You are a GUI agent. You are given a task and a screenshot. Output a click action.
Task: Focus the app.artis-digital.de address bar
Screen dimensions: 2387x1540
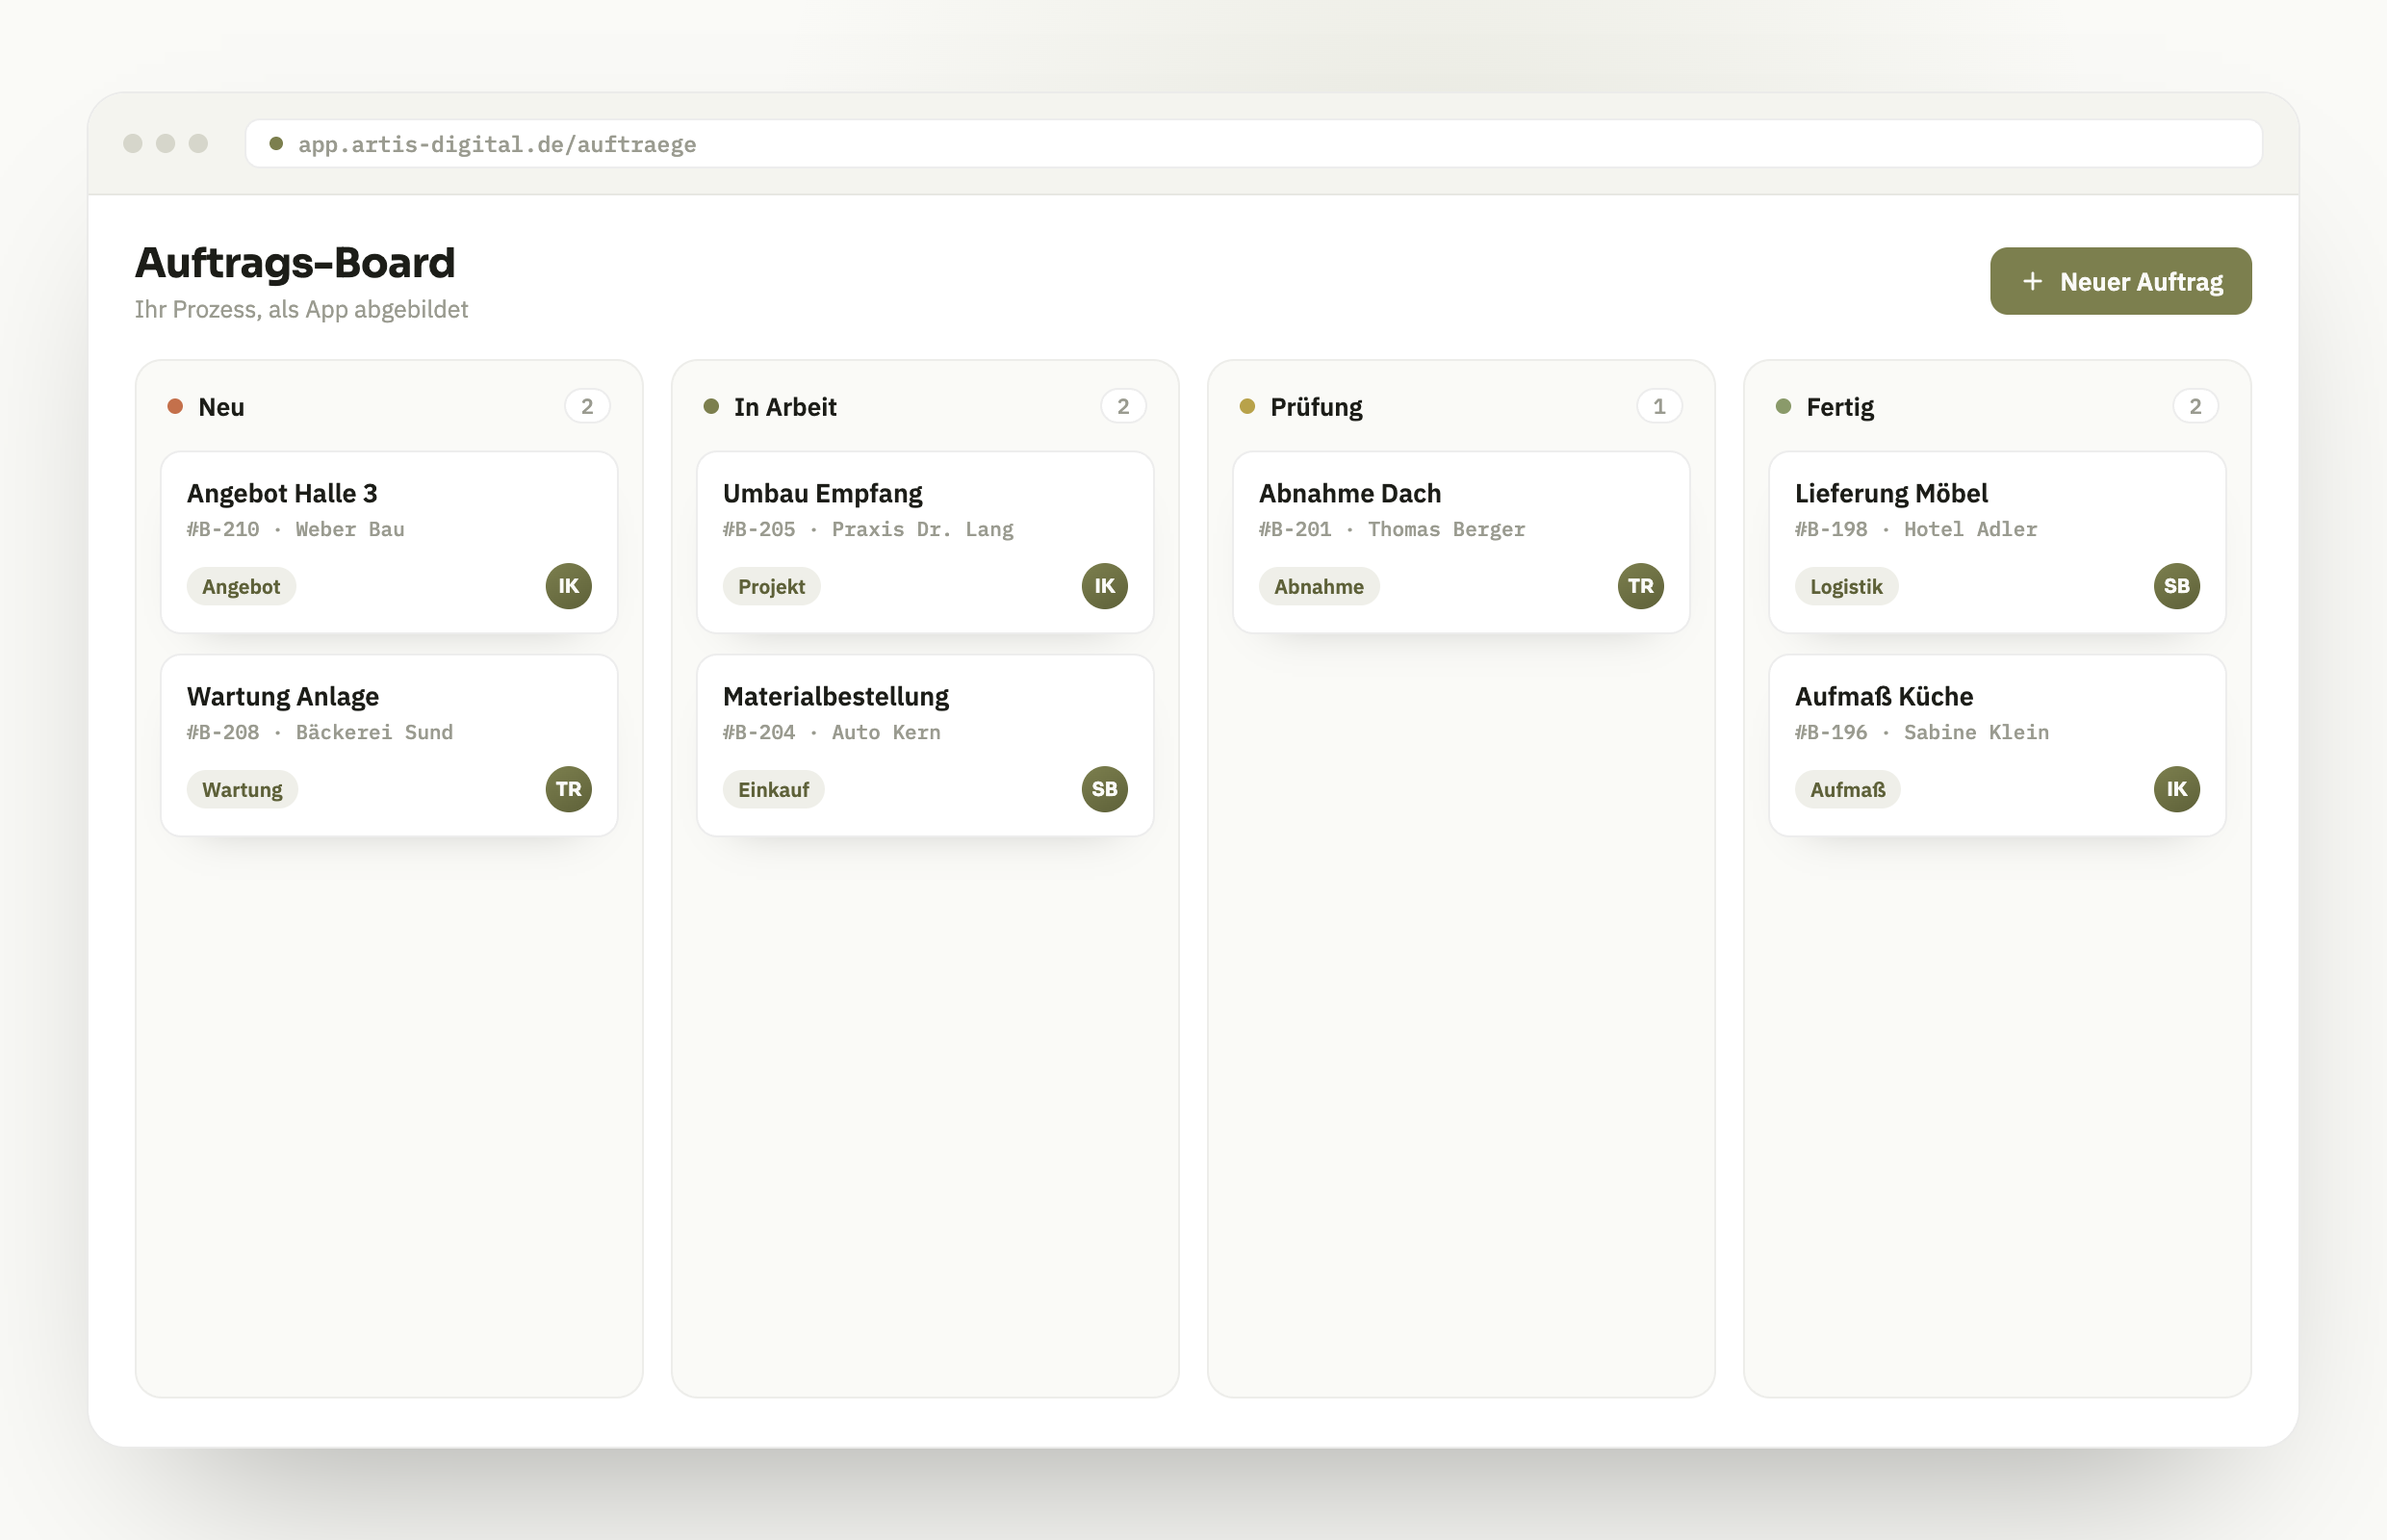point(1253,144)
